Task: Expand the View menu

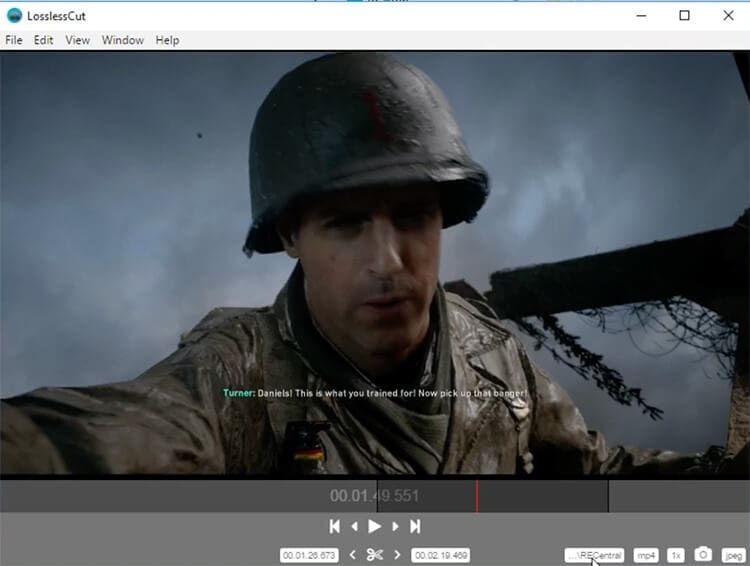Action: (x=77, y=40)
